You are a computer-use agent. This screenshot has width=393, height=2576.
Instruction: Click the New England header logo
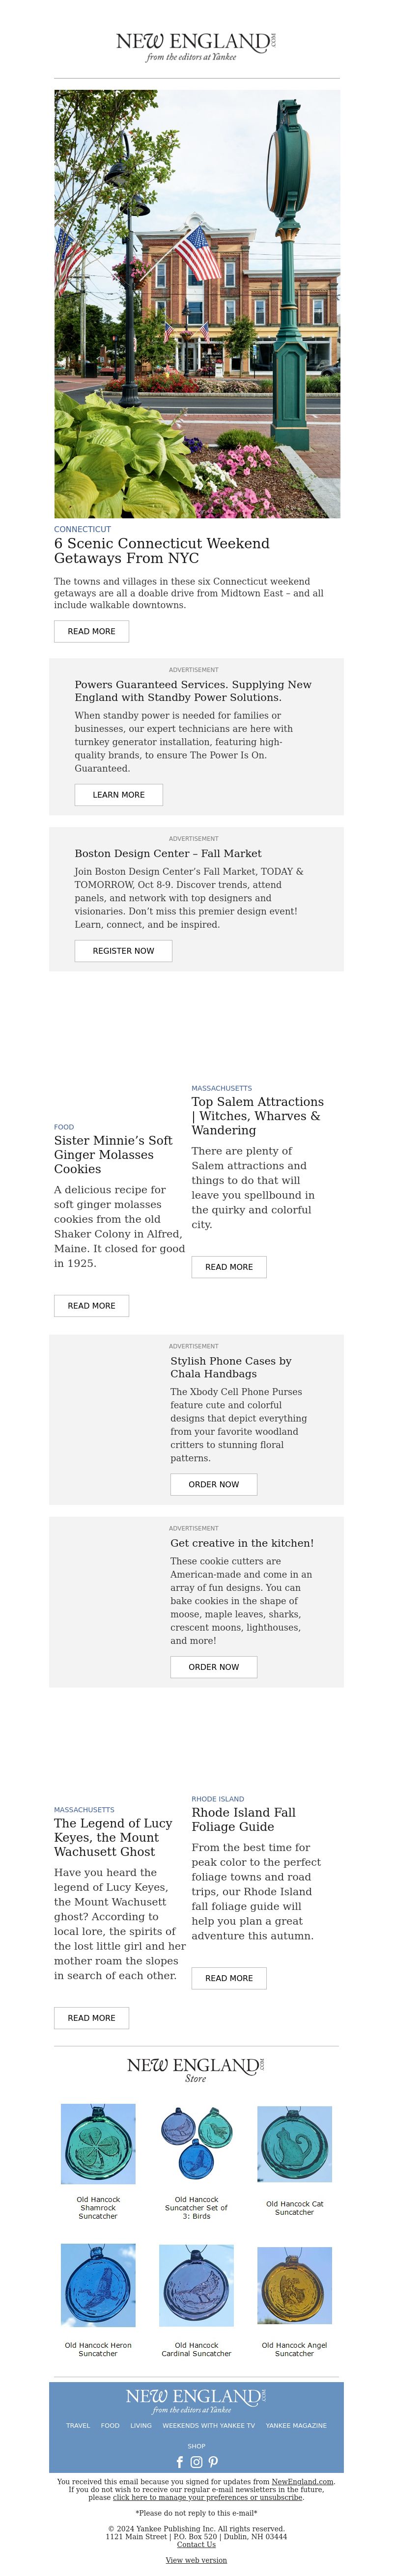[x=196, y=46]
